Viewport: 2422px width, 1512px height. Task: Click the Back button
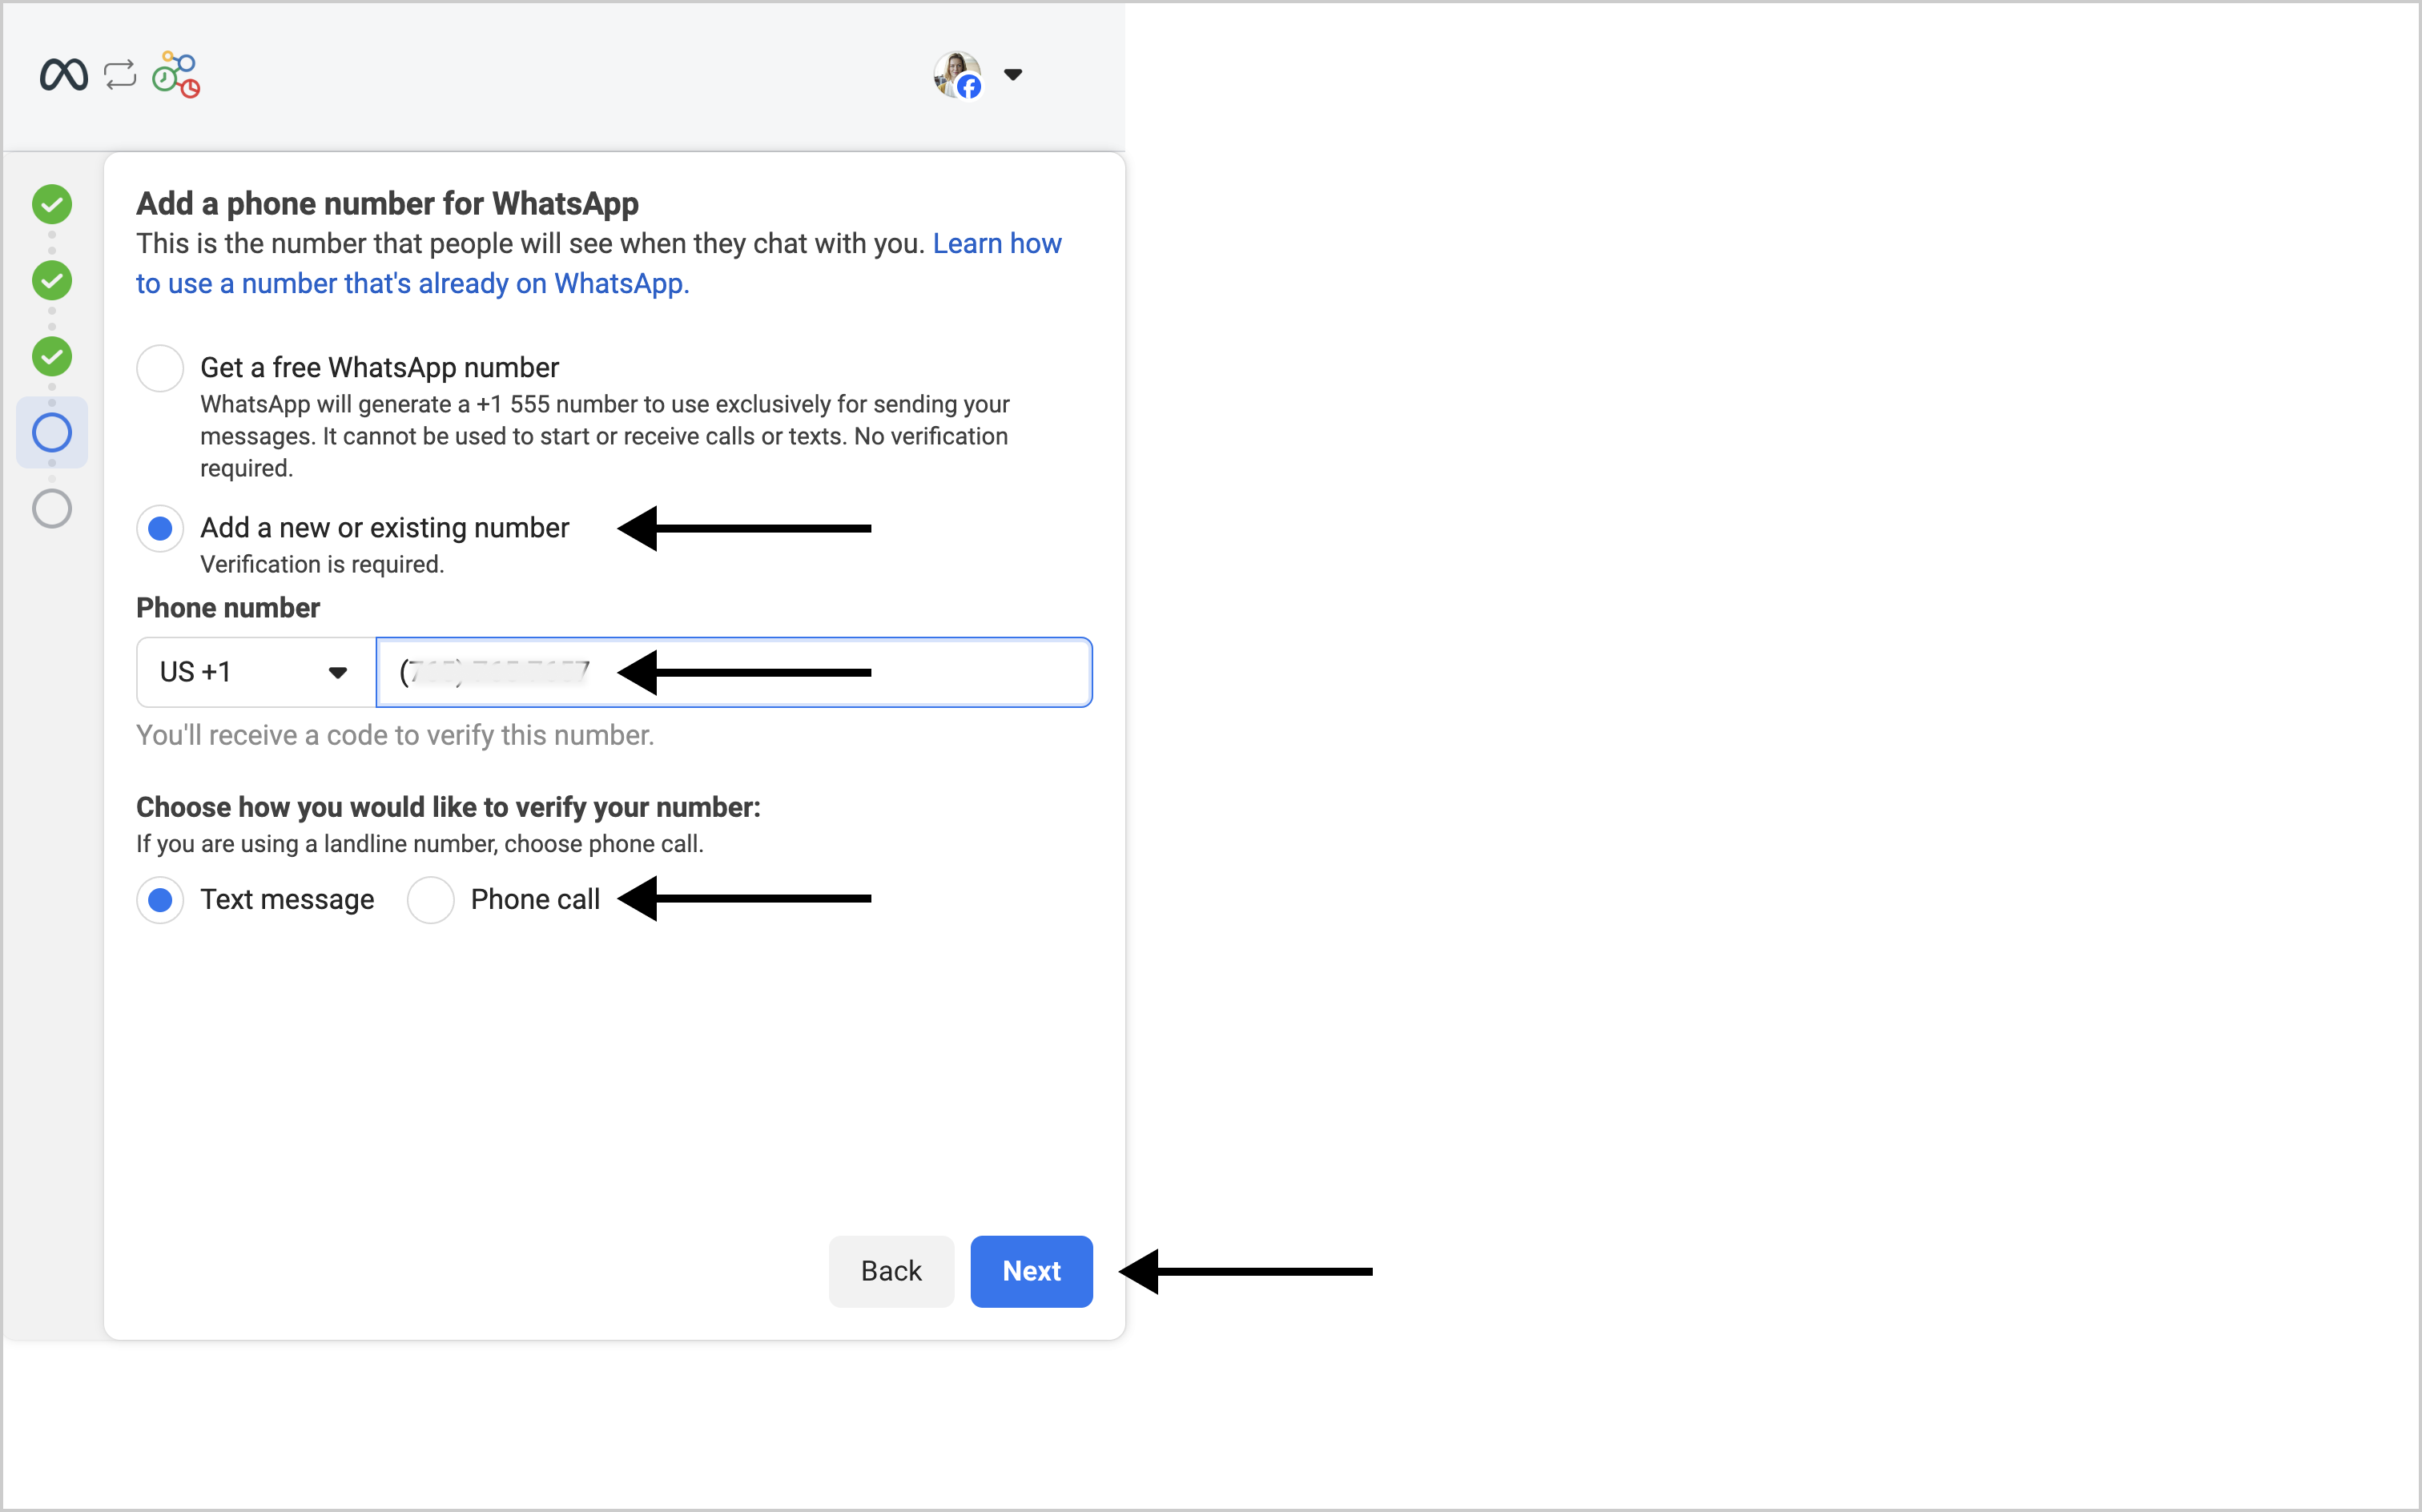(891, 1271)
